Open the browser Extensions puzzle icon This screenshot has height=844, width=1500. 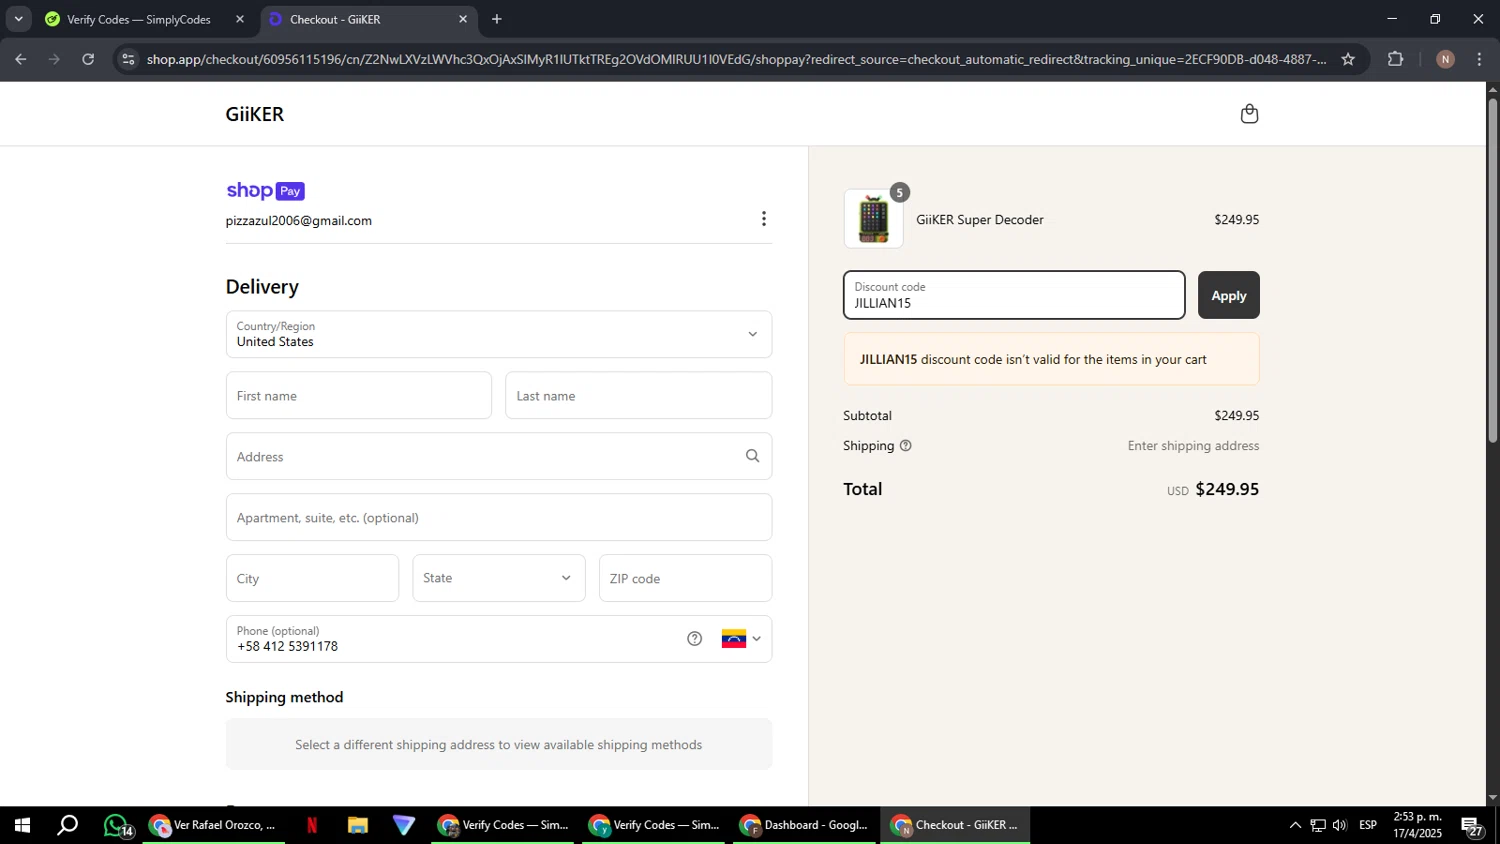coord(1396,60)
